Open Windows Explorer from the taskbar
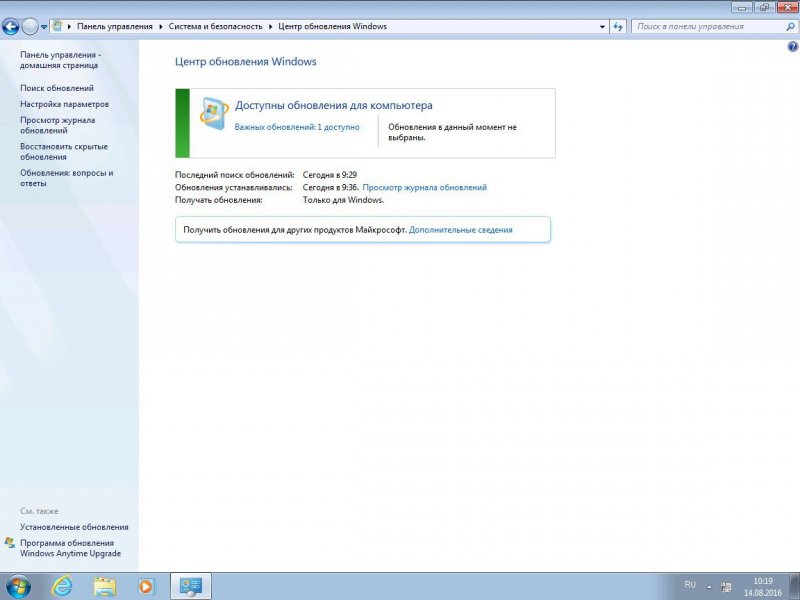The image size is (800, 600). [x=104, y=586]
